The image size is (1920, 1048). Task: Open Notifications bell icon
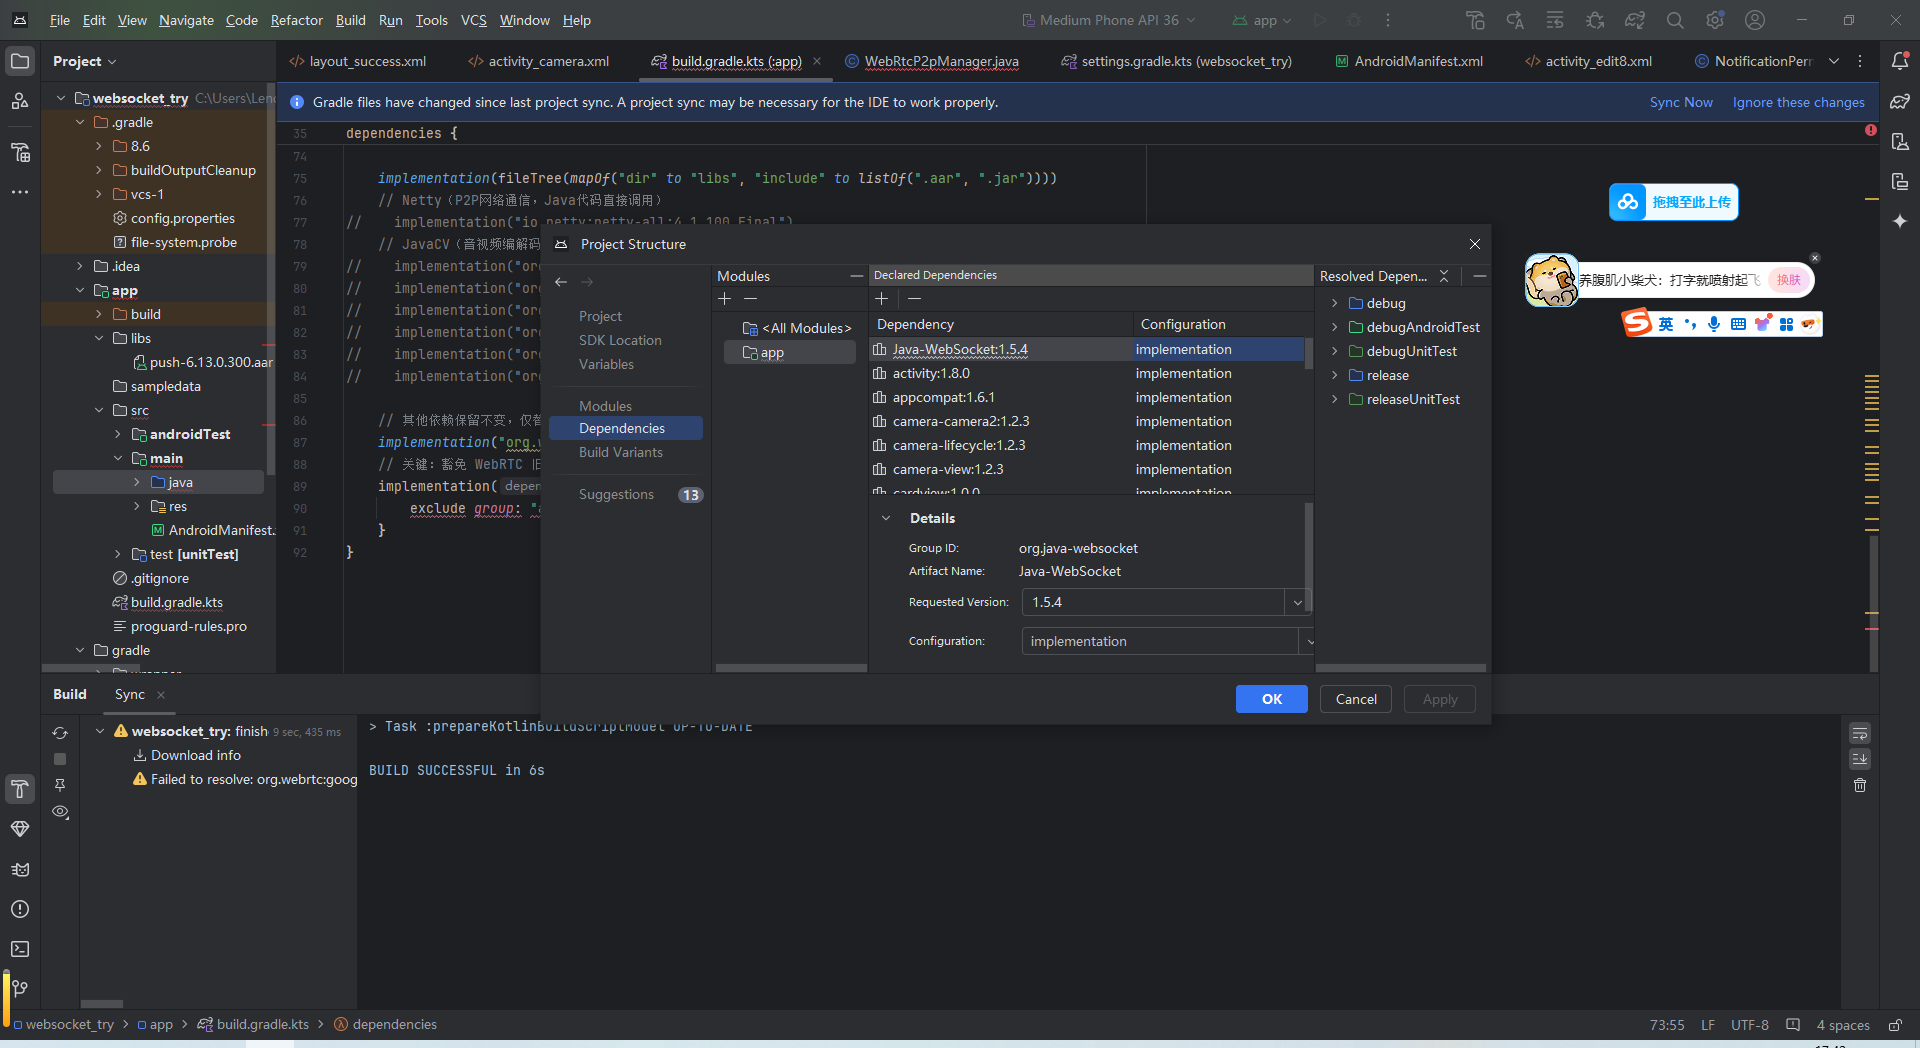click(x=1900, y=61)
